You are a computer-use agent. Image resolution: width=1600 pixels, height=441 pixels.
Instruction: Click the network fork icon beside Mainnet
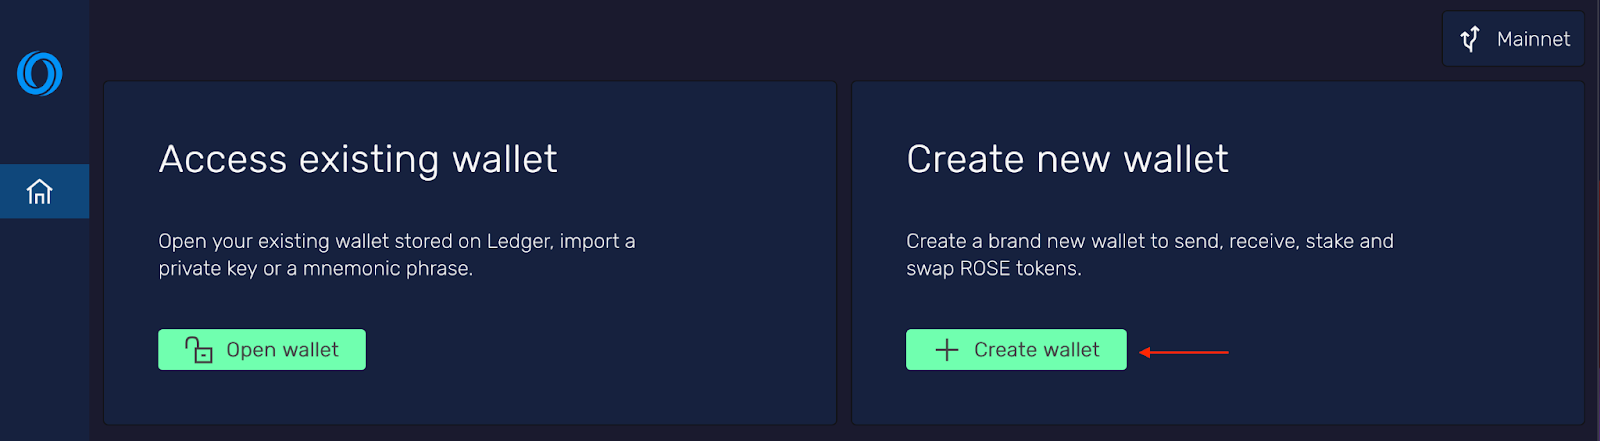[x=1470, y=39]
